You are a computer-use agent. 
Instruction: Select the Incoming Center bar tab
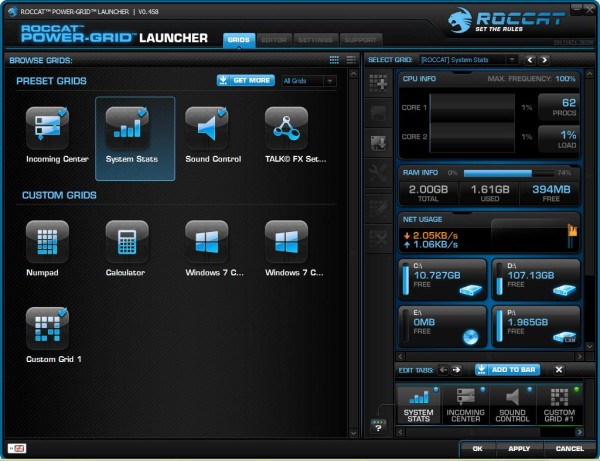[x=465, y=405]
